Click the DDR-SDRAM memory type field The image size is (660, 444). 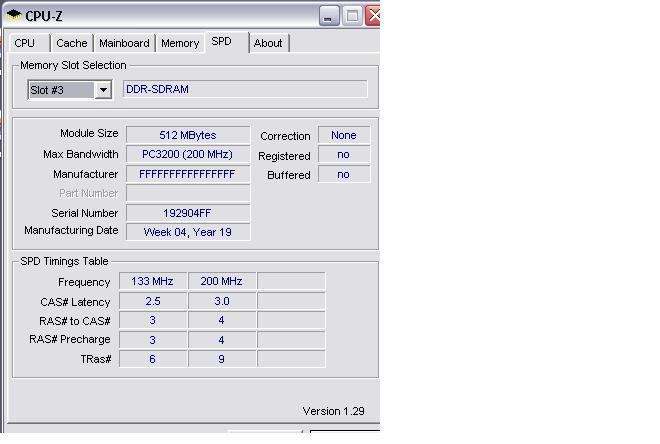245,89
